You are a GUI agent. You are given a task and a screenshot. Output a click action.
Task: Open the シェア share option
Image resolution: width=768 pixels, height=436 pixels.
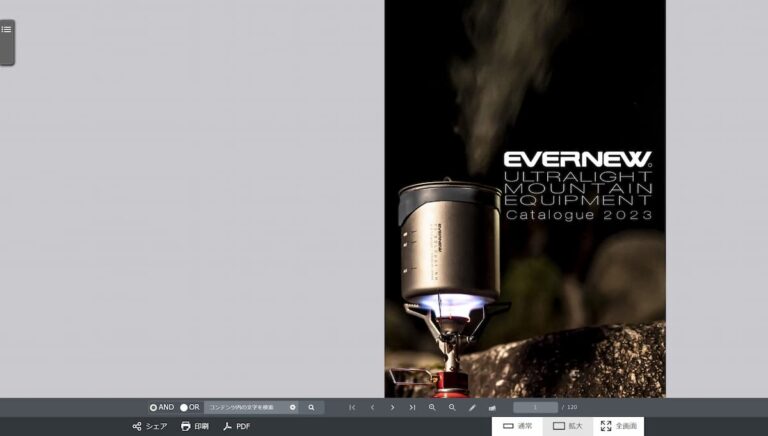pos(150,426)
